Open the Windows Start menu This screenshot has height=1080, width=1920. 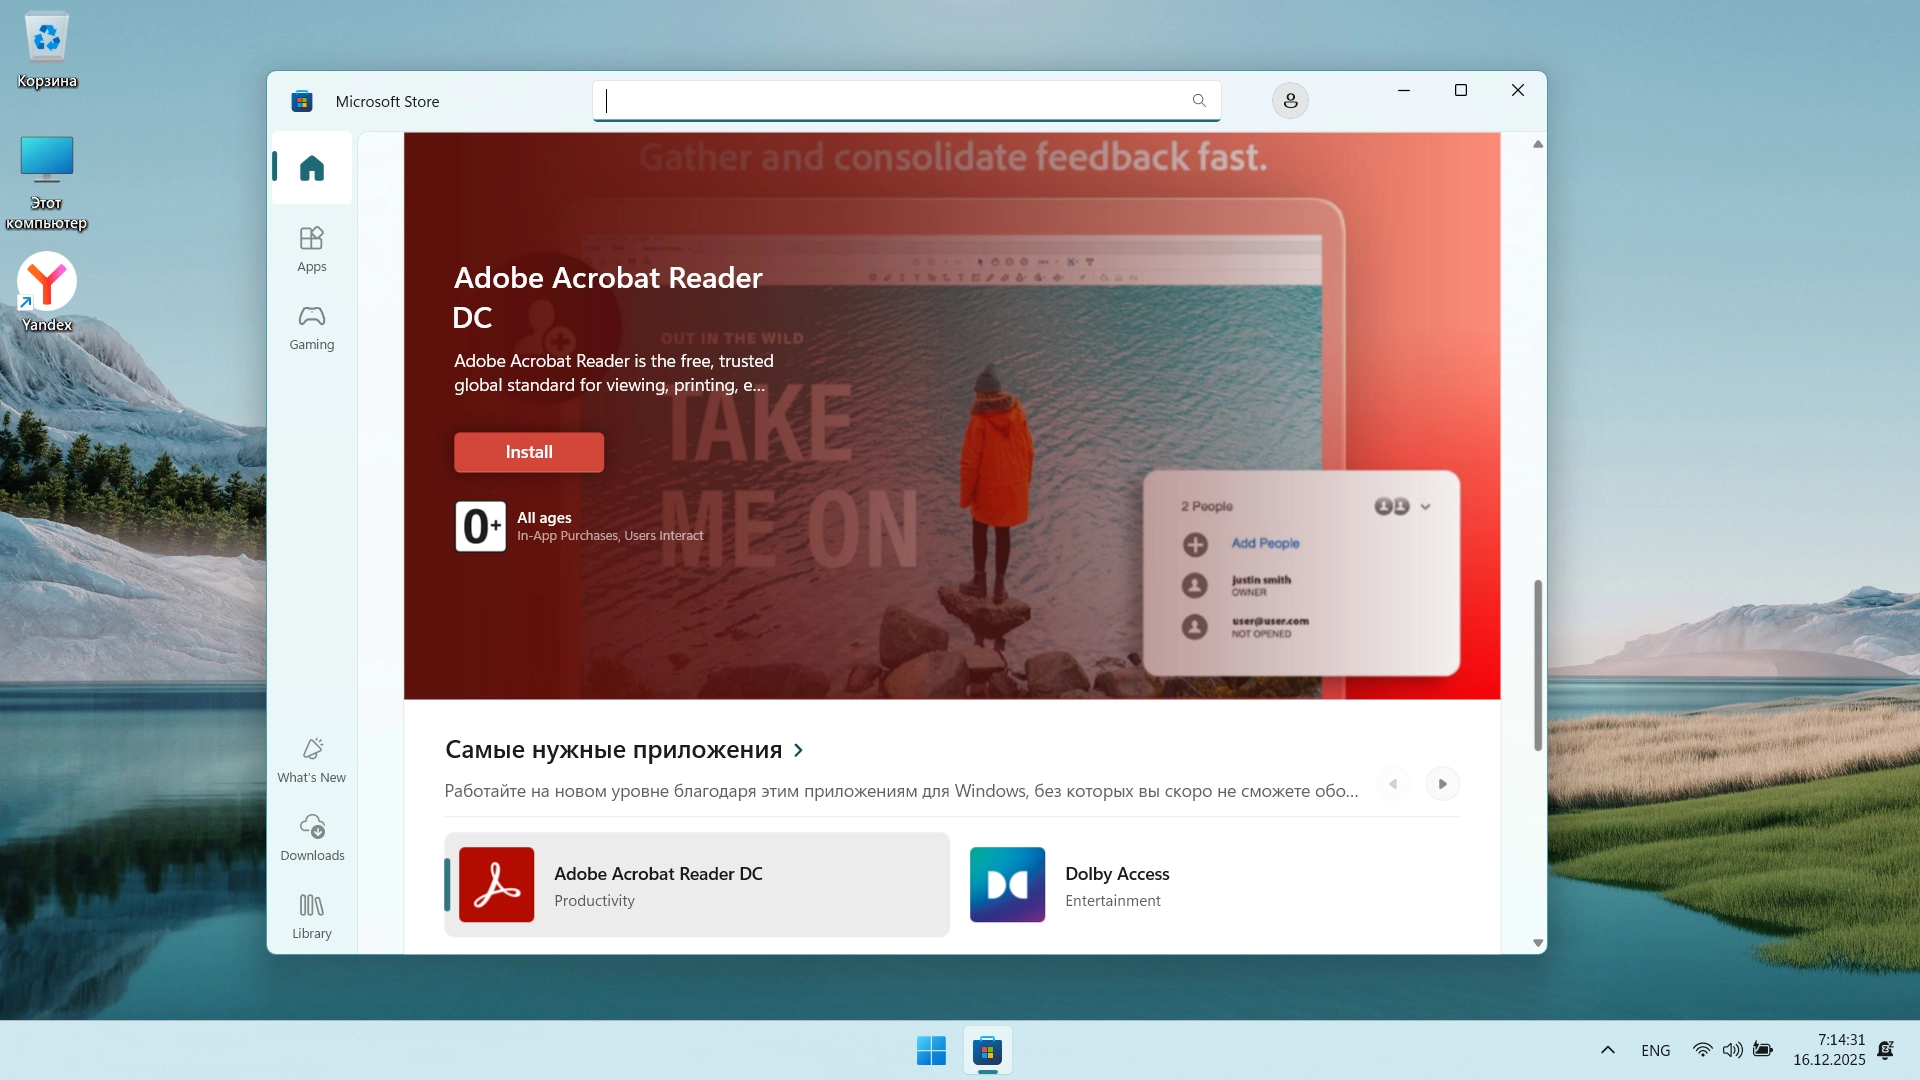[931, 1050]
